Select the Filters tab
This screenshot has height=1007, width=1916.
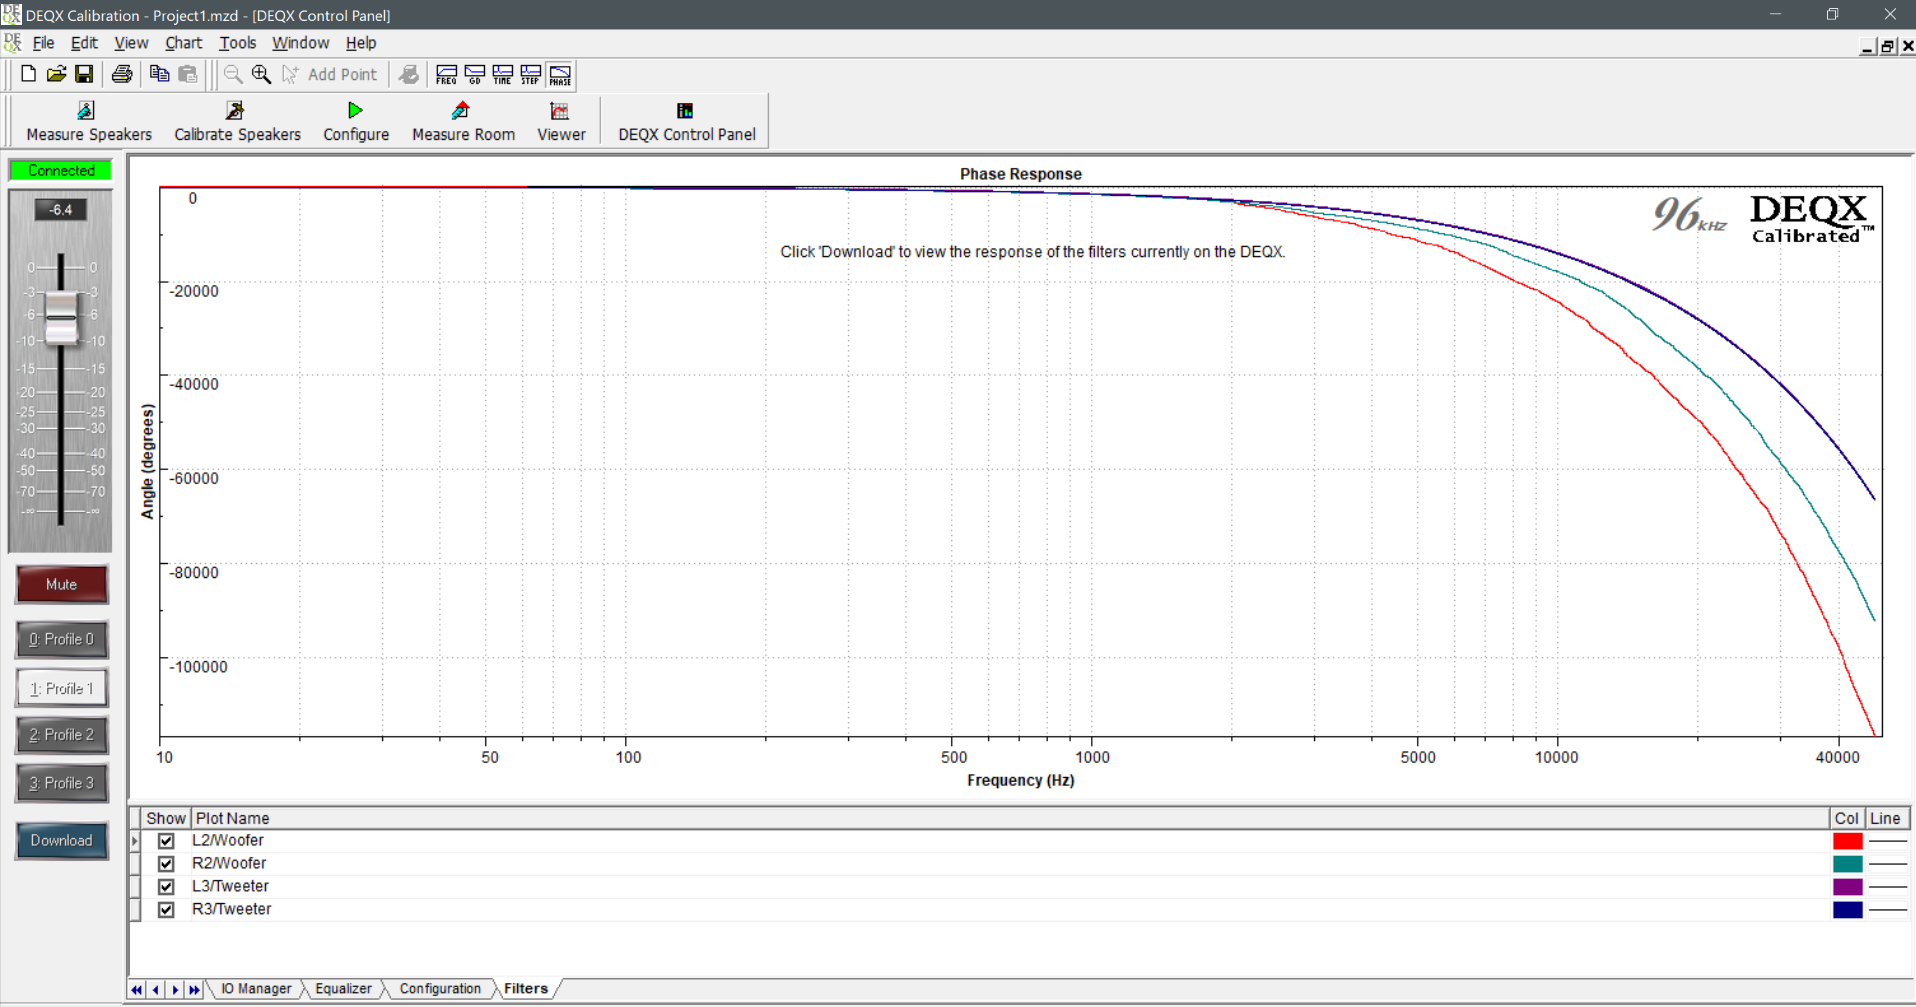tap(526, 989)
